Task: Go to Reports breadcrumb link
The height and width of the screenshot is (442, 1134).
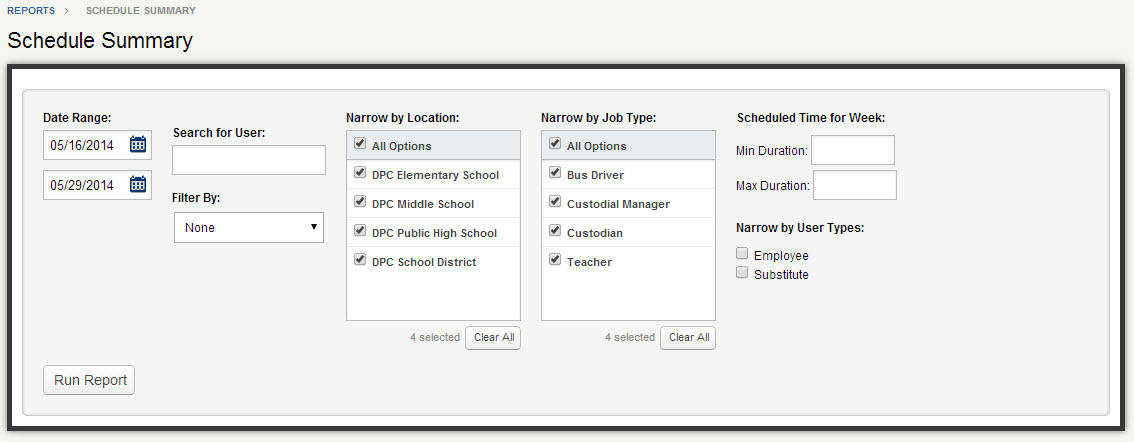Action: tap(31, 11)
